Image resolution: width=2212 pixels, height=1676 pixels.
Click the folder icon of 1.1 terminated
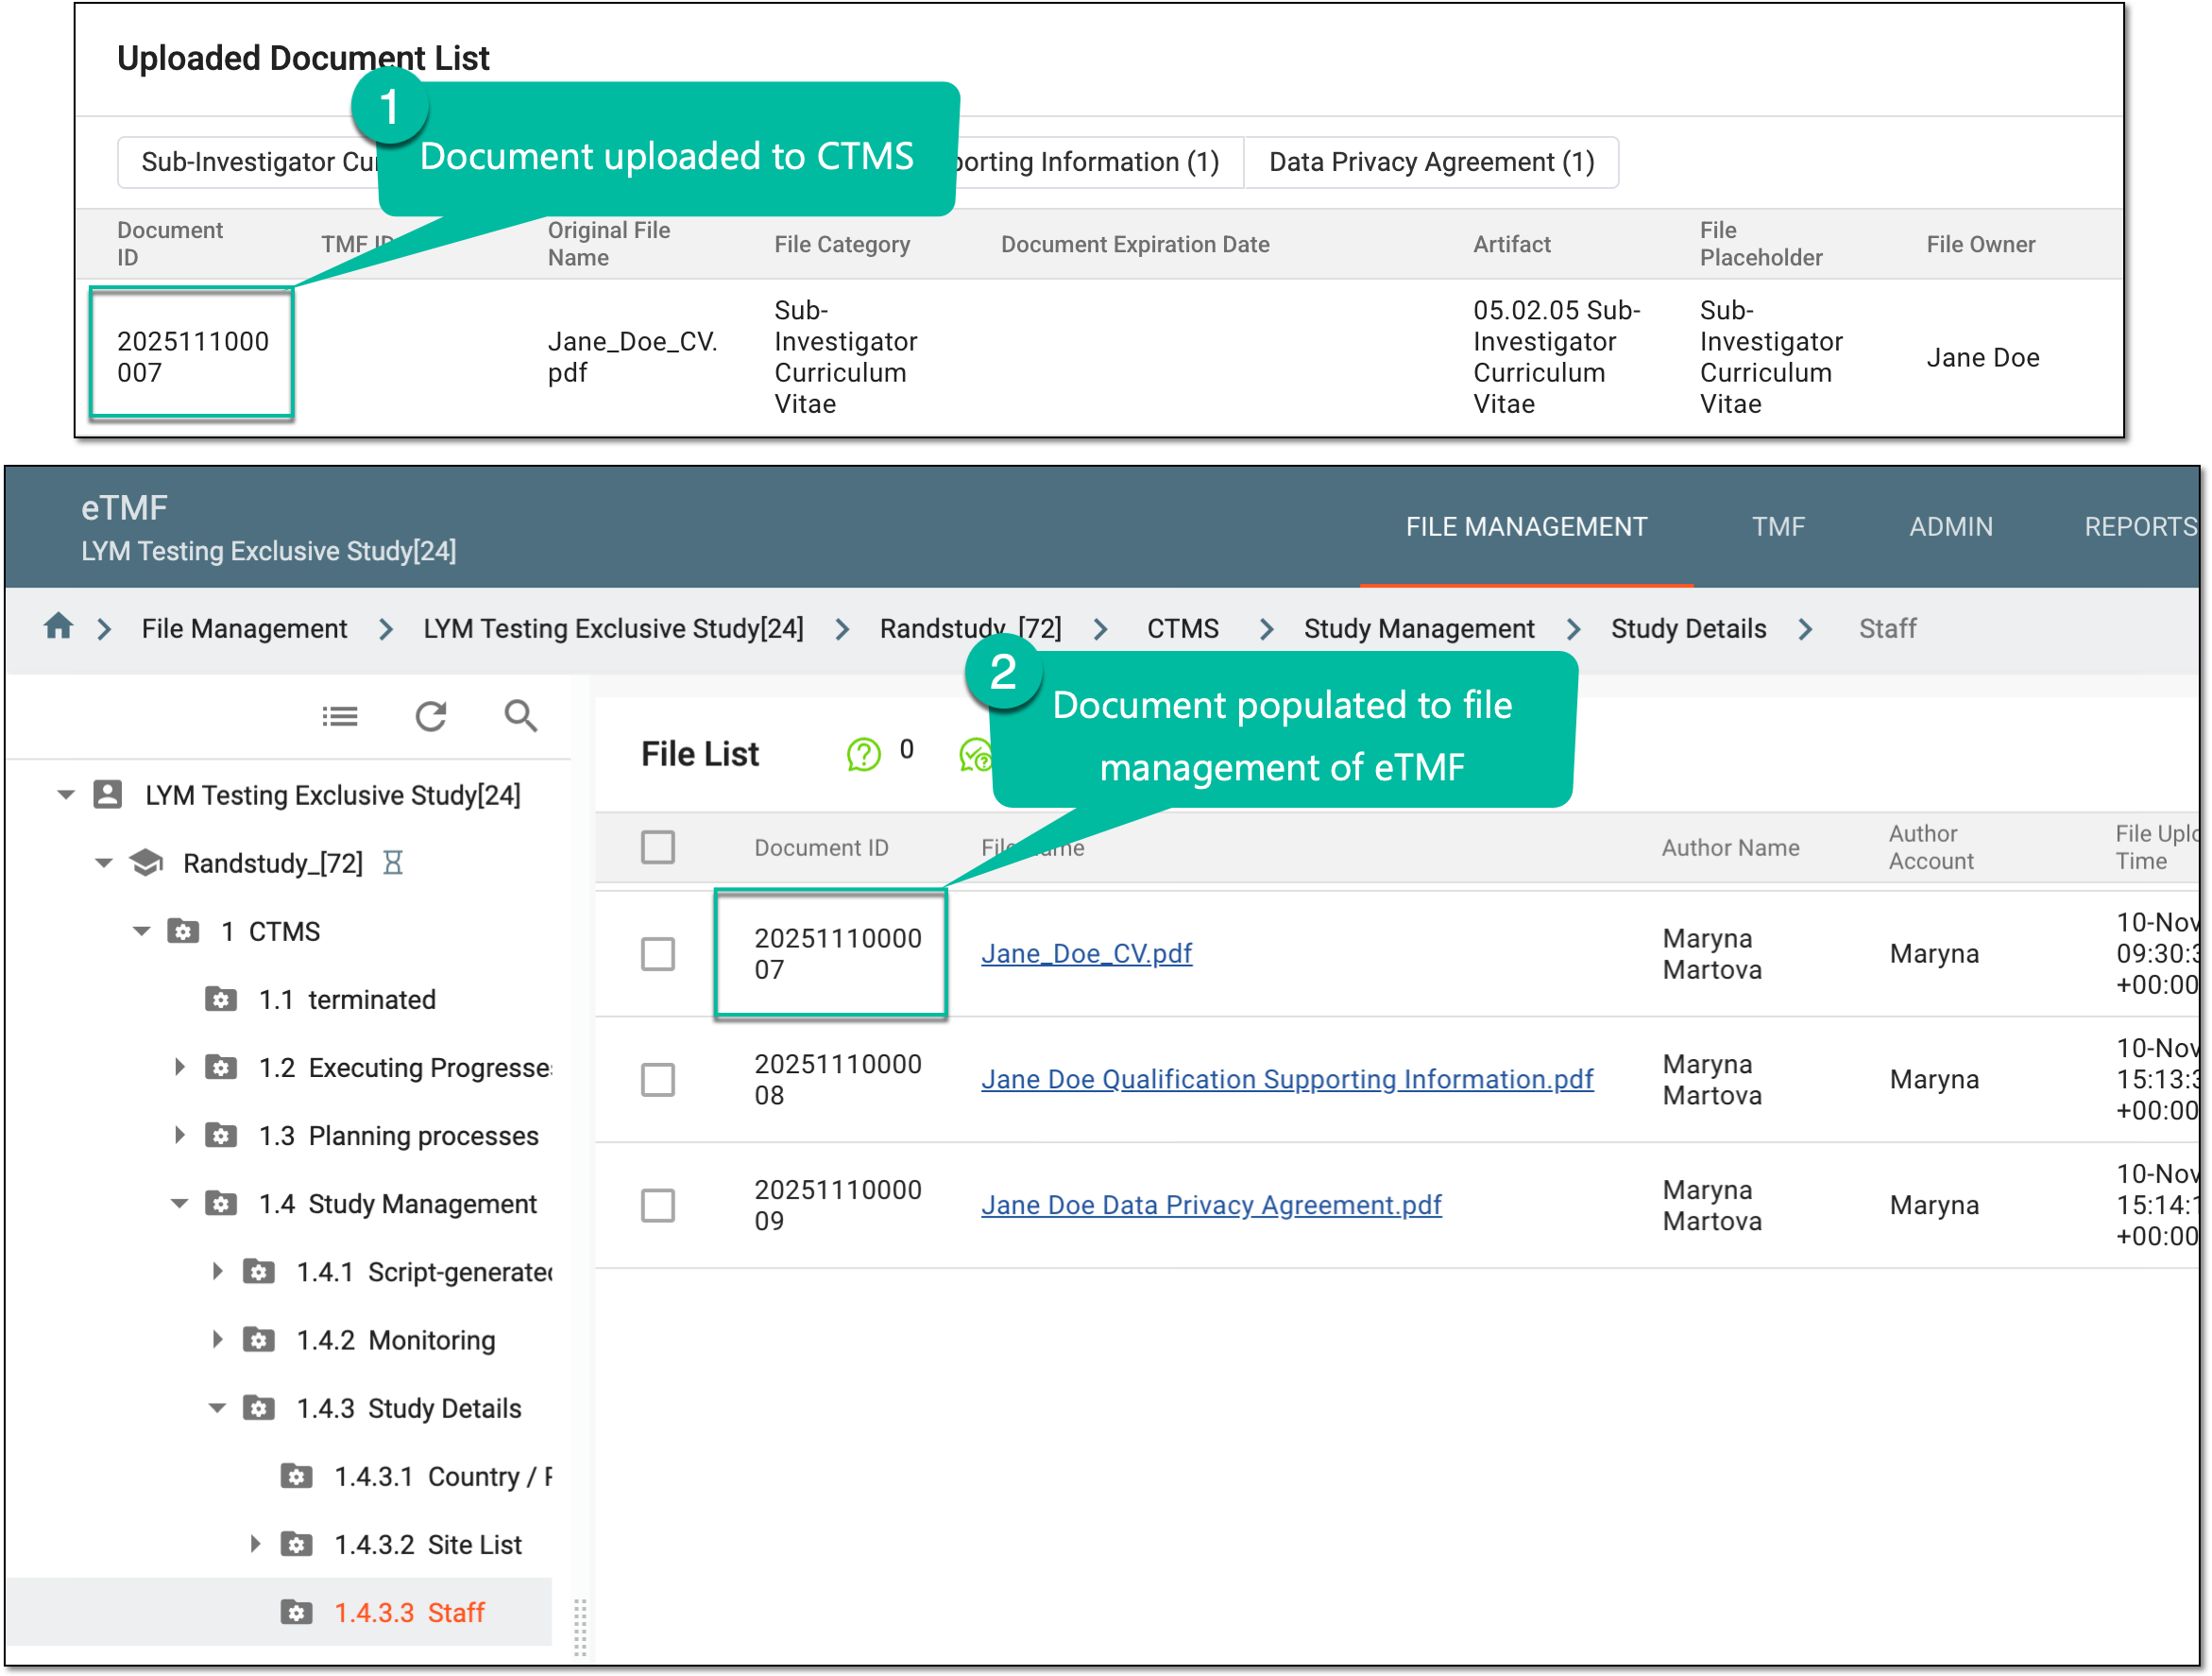[221, 999]
